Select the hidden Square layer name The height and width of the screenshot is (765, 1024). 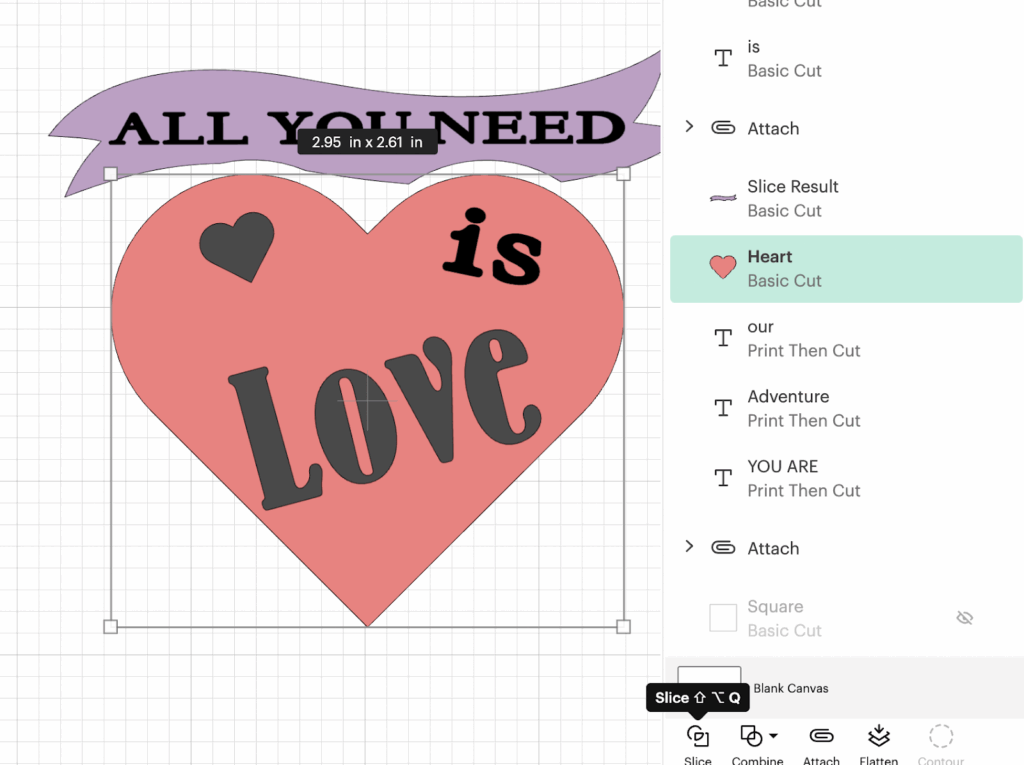775,607
